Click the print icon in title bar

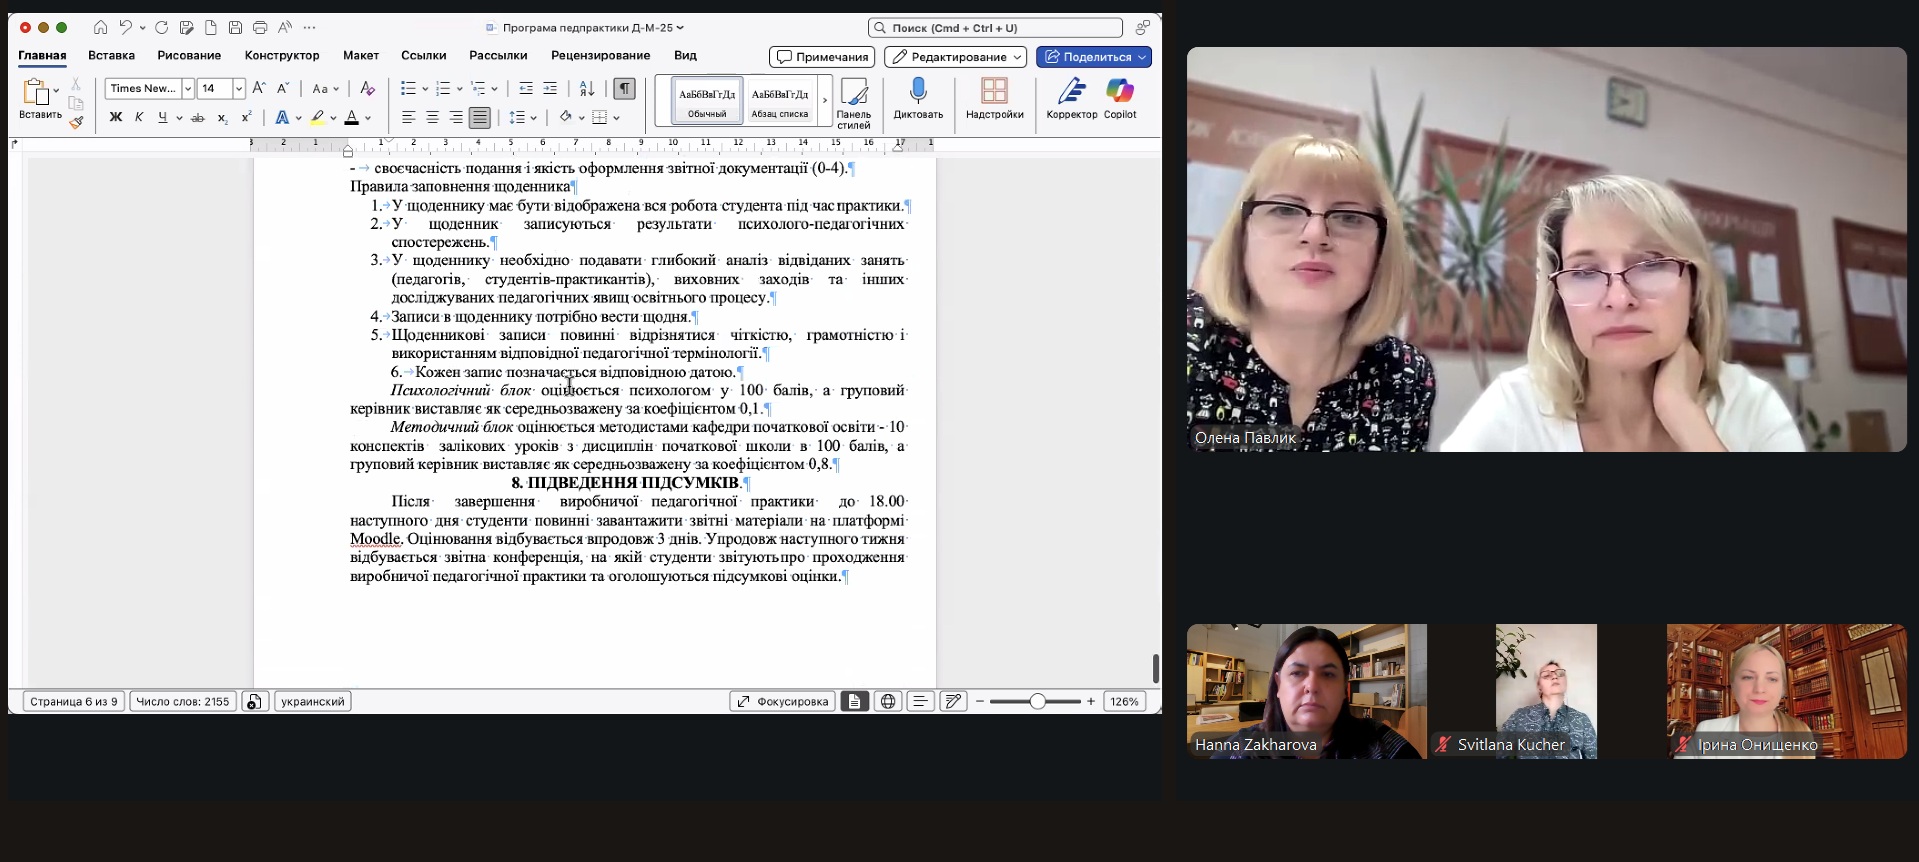[x=260, y=28]
